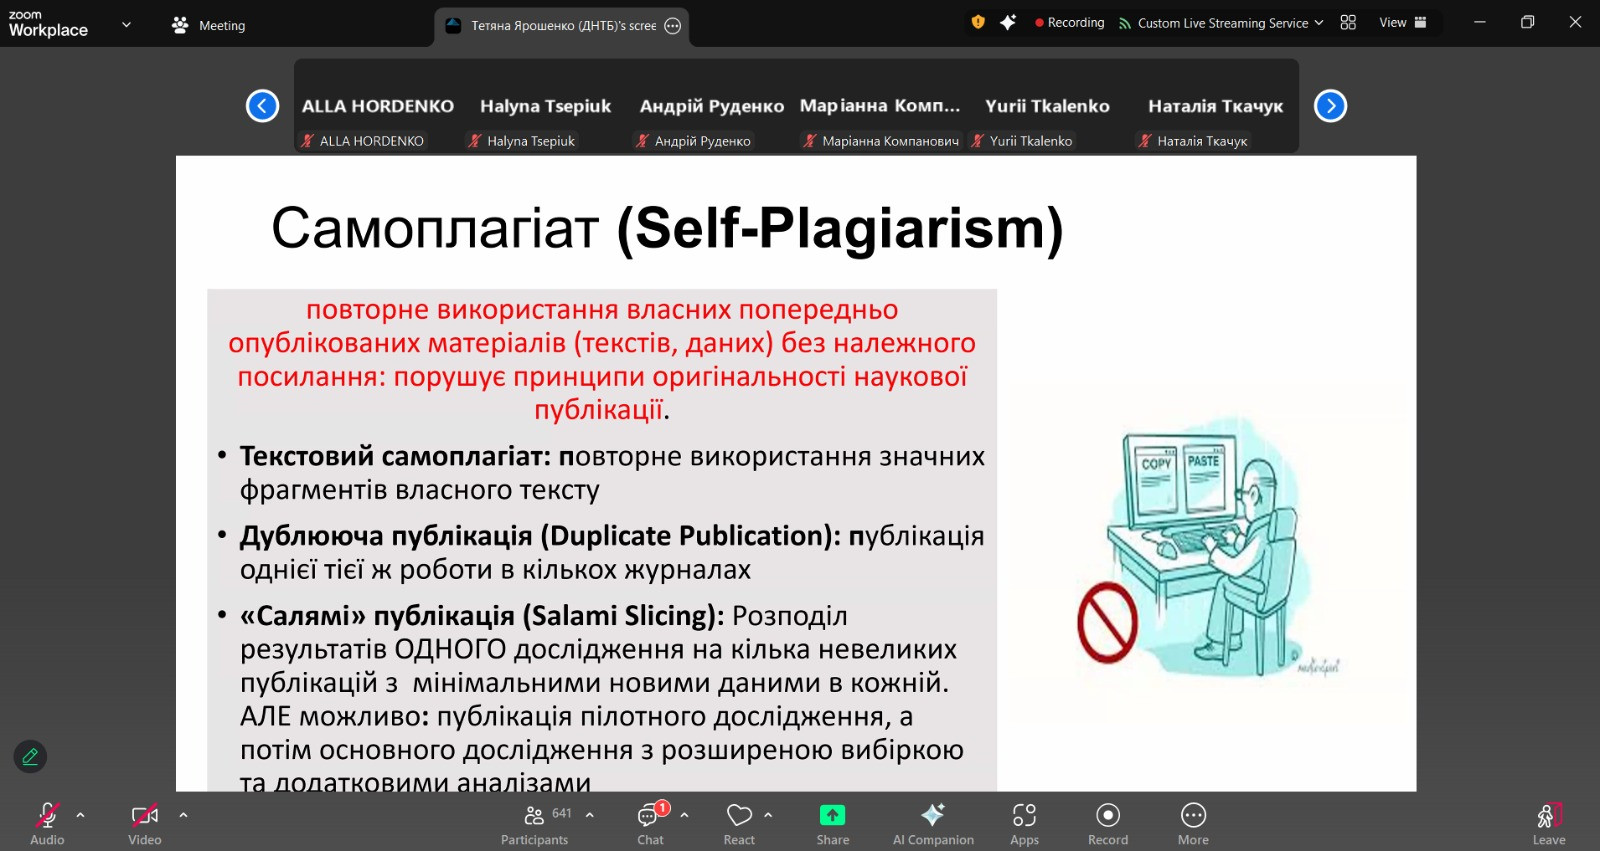Open the Meeting tab
The width and height of the screenshot is (1600, 851).
(208, 26)
